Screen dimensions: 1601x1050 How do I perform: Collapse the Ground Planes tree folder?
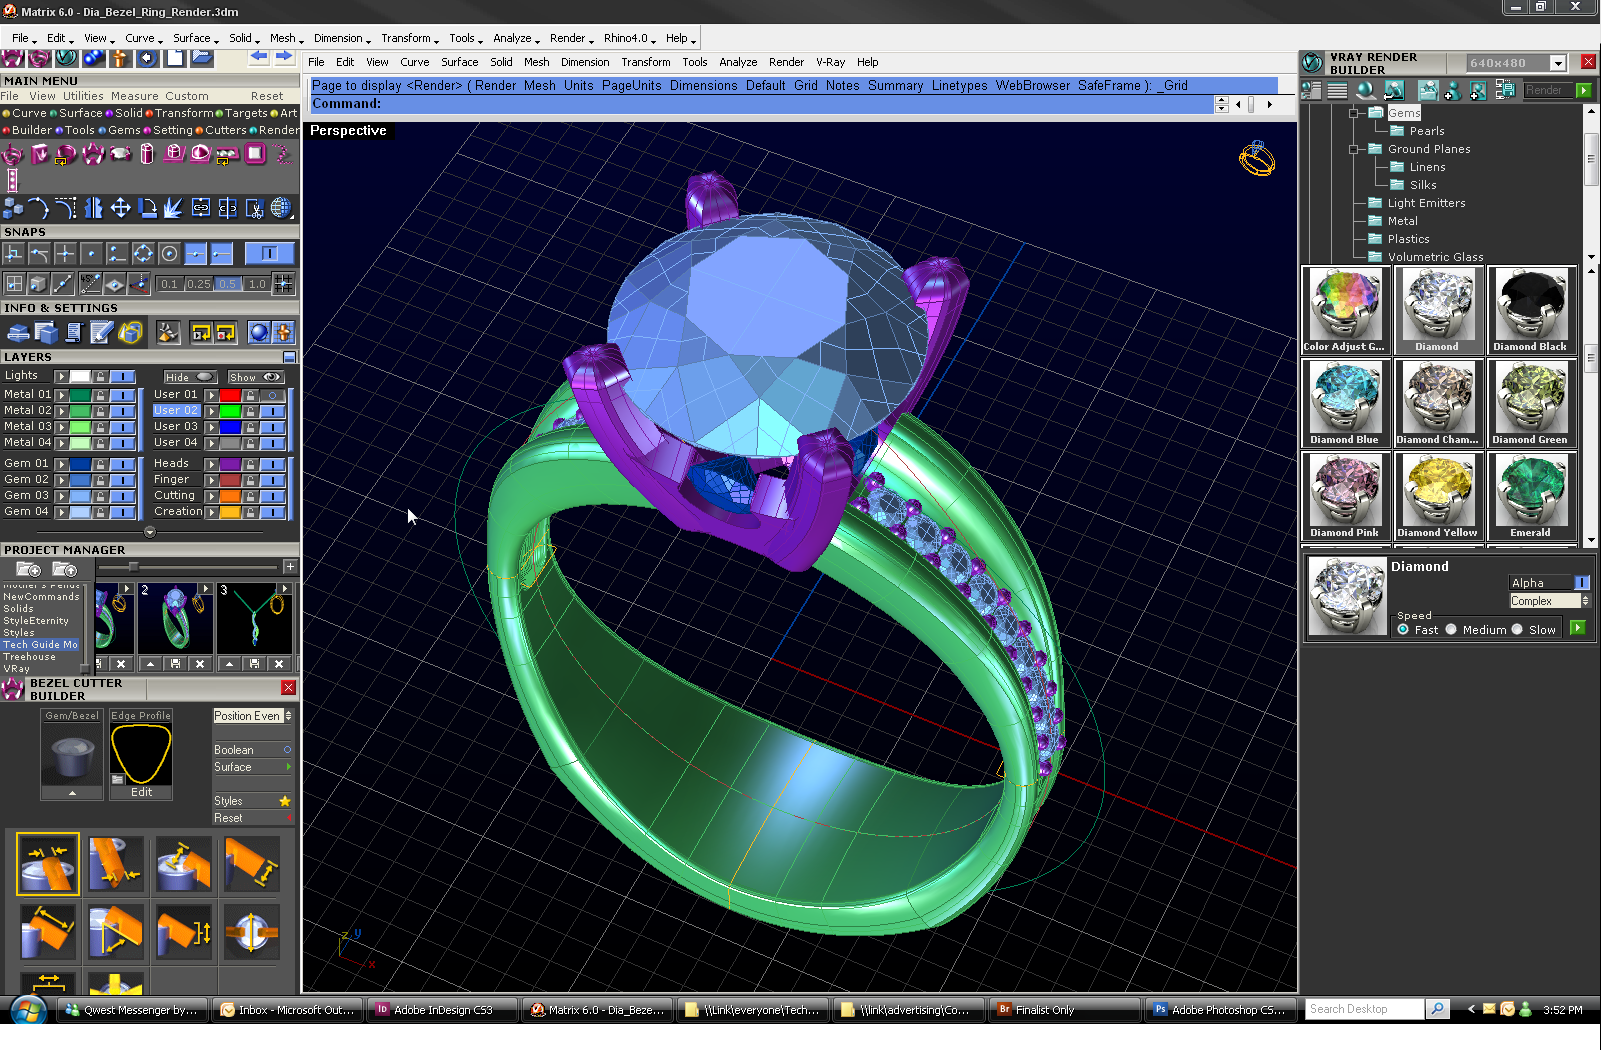1355,149
